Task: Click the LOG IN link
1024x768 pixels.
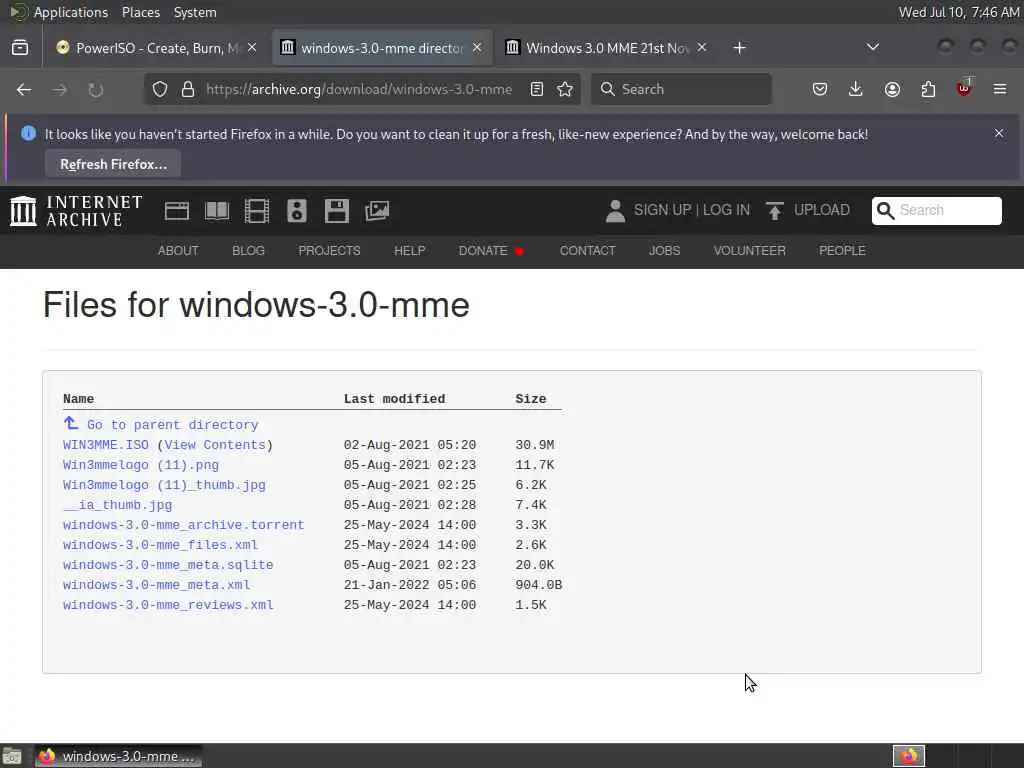Action: pyautogui.click(x=726, y=210)
